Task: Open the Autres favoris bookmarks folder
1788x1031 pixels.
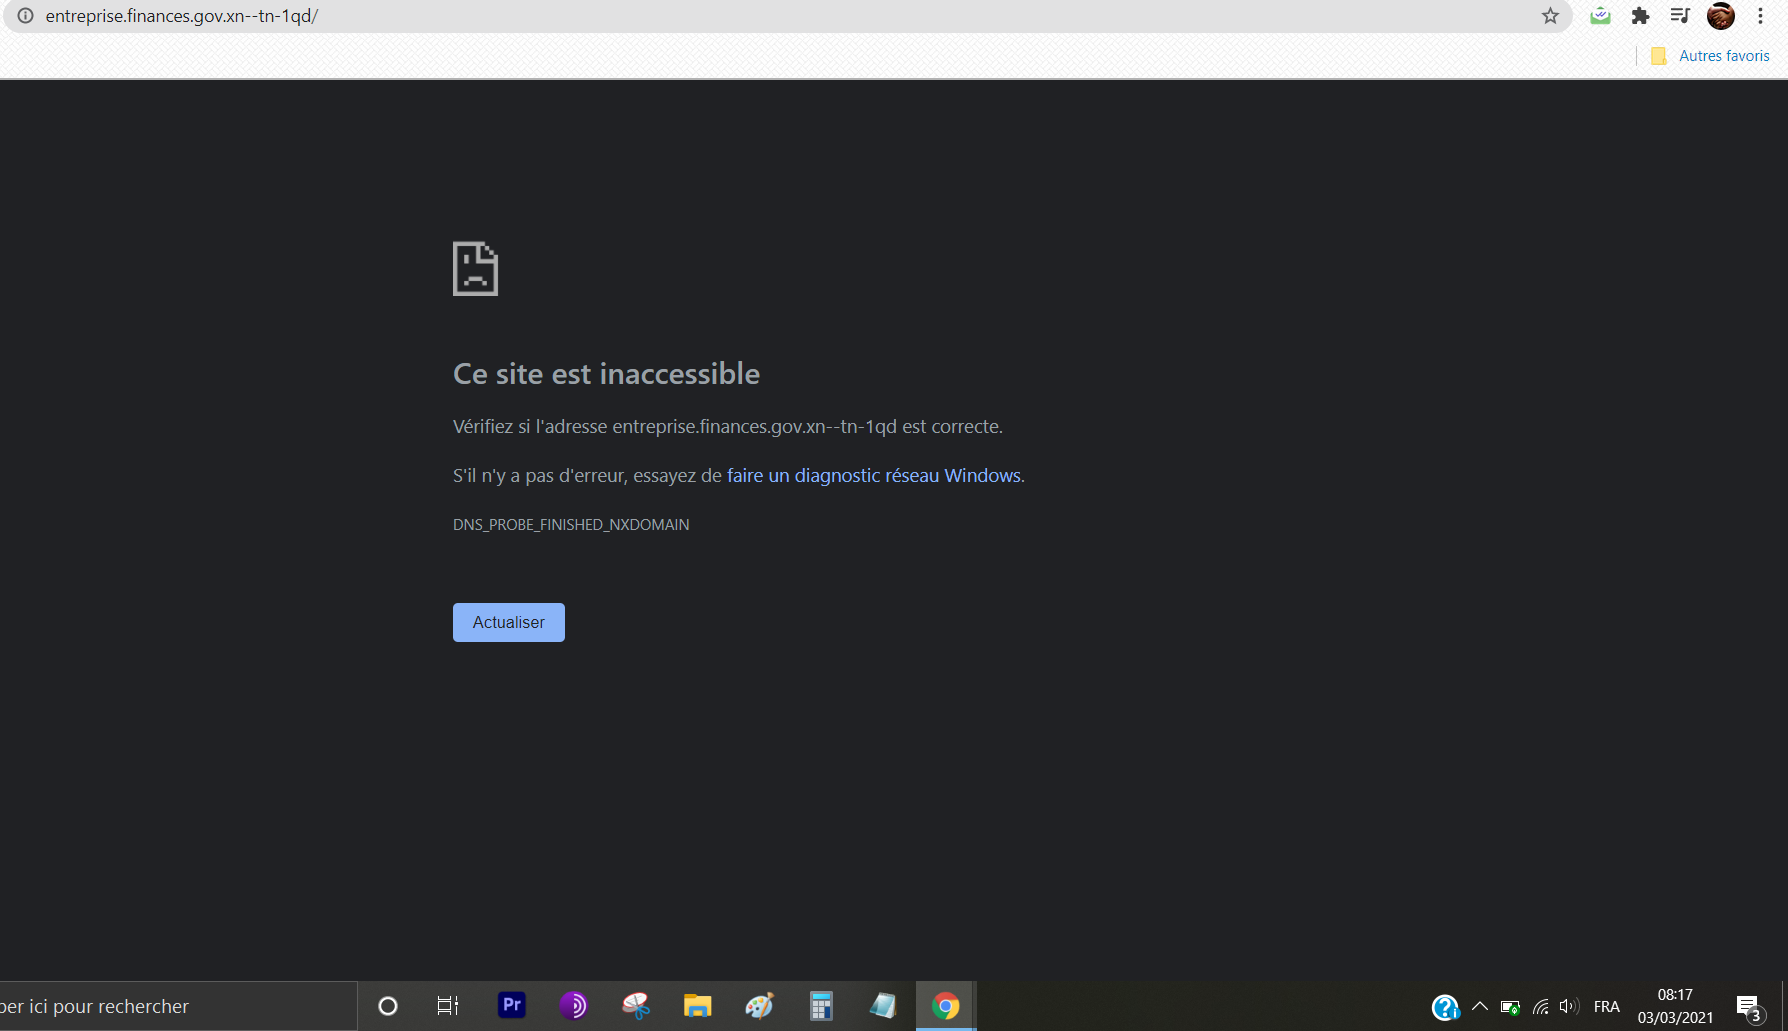Action: click(1711, 56)
